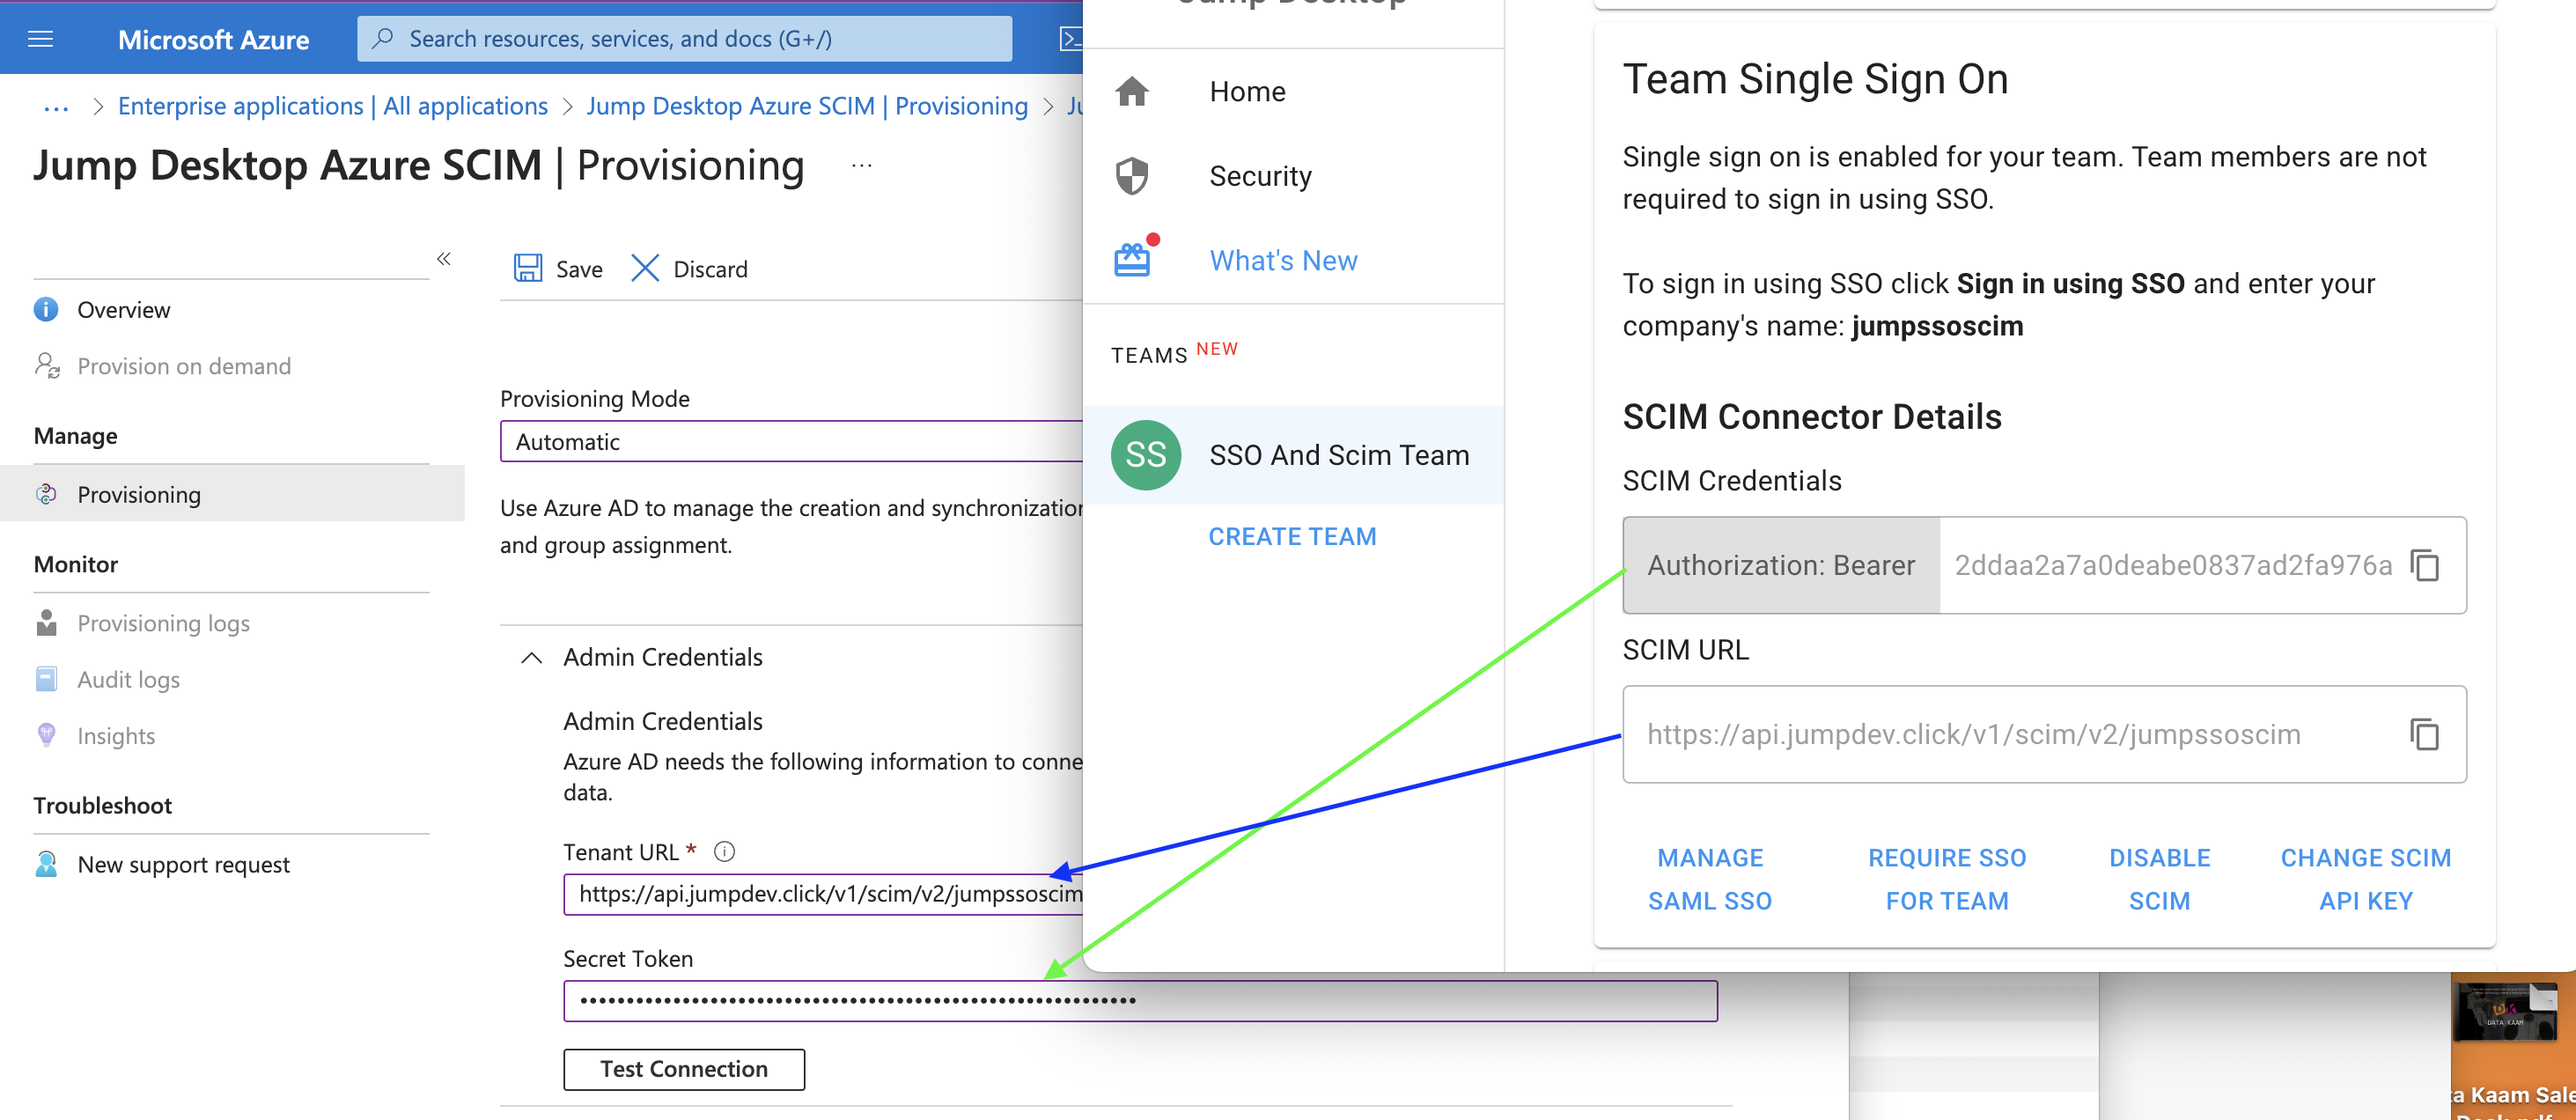Click the Tenant URL info icon
2576x1120 pixels.
coord(725,851)
